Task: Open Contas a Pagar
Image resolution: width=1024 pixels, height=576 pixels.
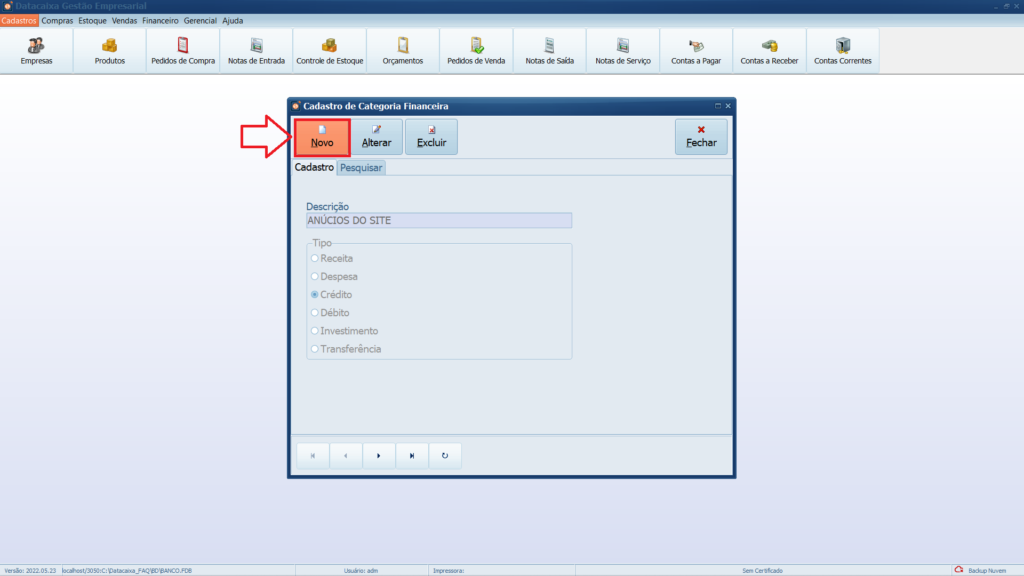Action: tap(696, 50)
